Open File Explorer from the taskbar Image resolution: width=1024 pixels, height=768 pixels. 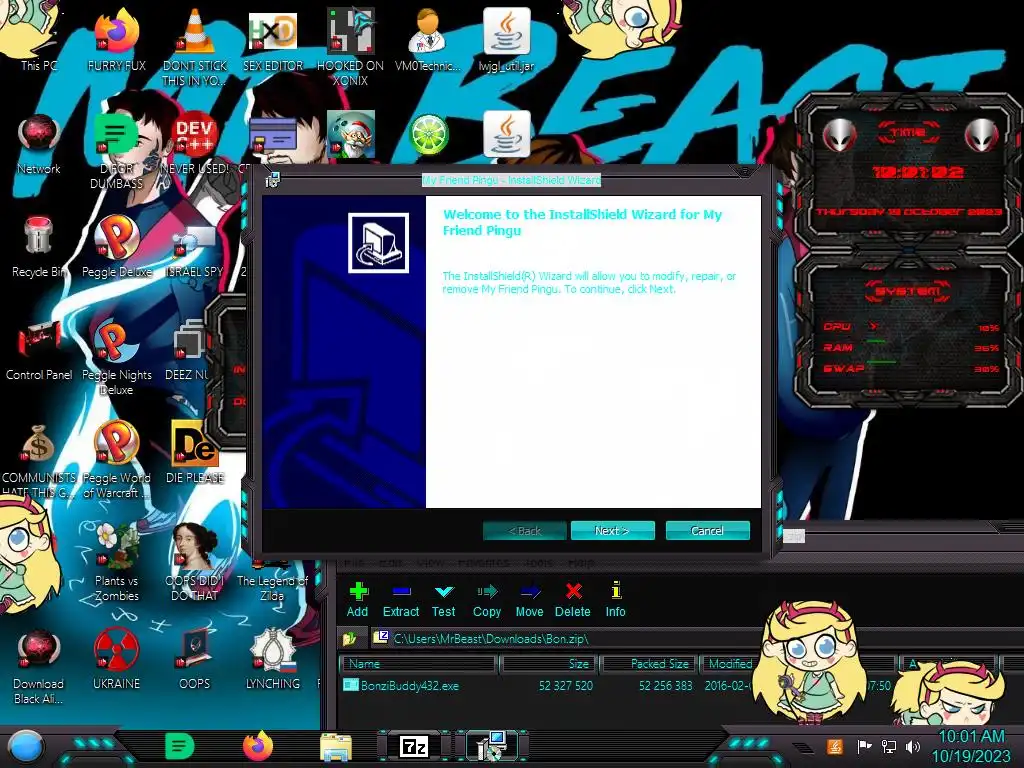[x=336, y=747]
